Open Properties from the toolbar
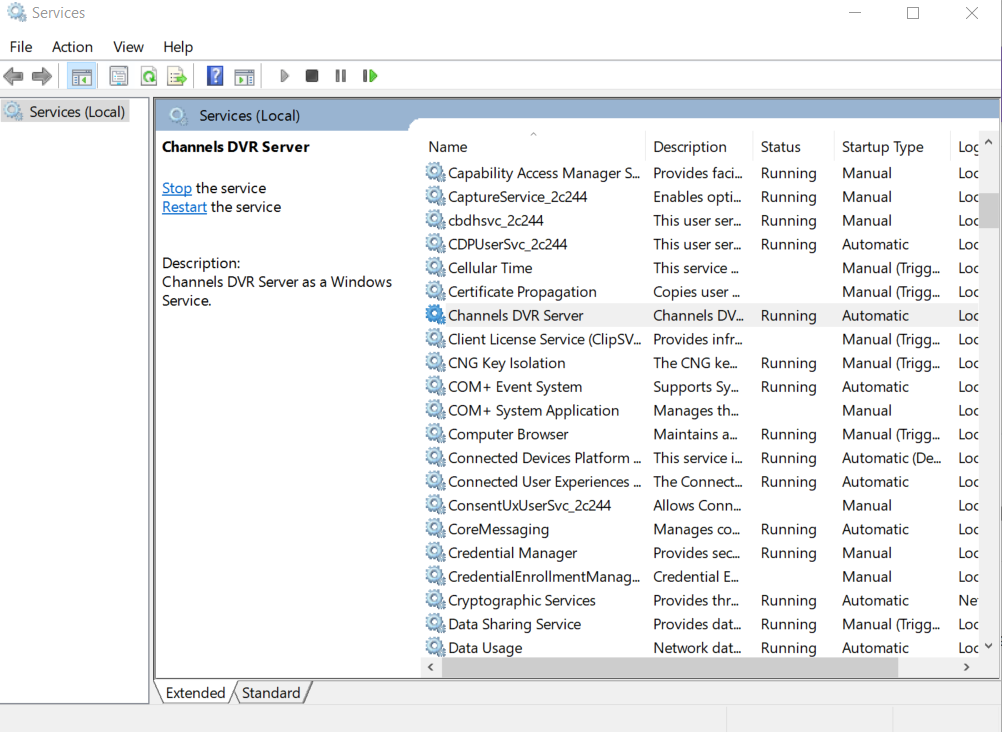The width and height of the screenshot is (1002, 732). point(119,75)
